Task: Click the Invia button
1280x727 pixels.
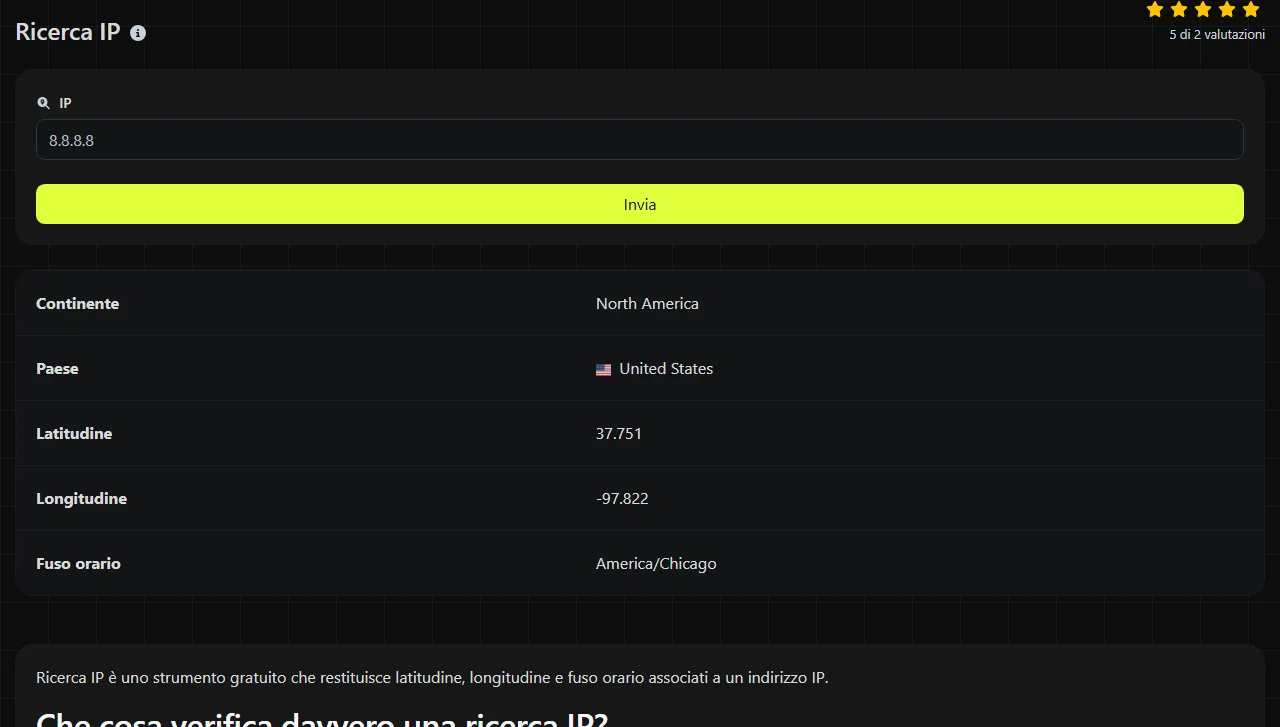Action: (x=640, y=204)
